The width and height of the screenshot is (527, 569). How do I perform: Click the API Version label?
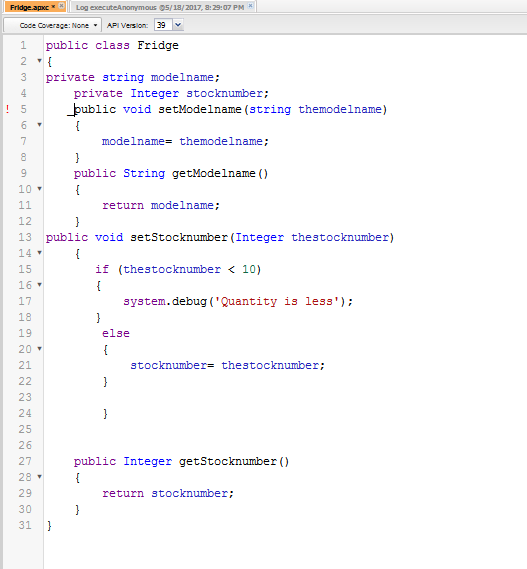(127, 25)
